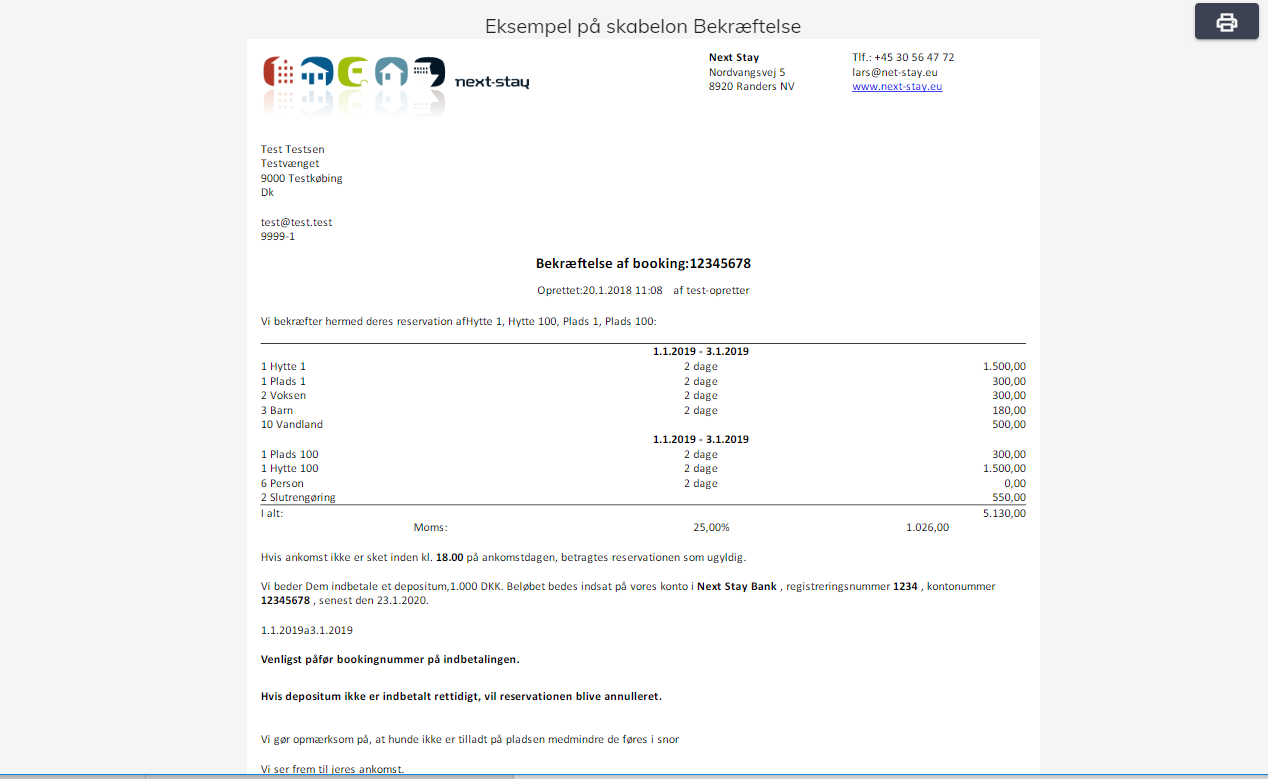Select the sentence starting "Vi gør opmærksom på"
Image resolution: width=1268 pixels, height=779 pixels.
[471, 740]
